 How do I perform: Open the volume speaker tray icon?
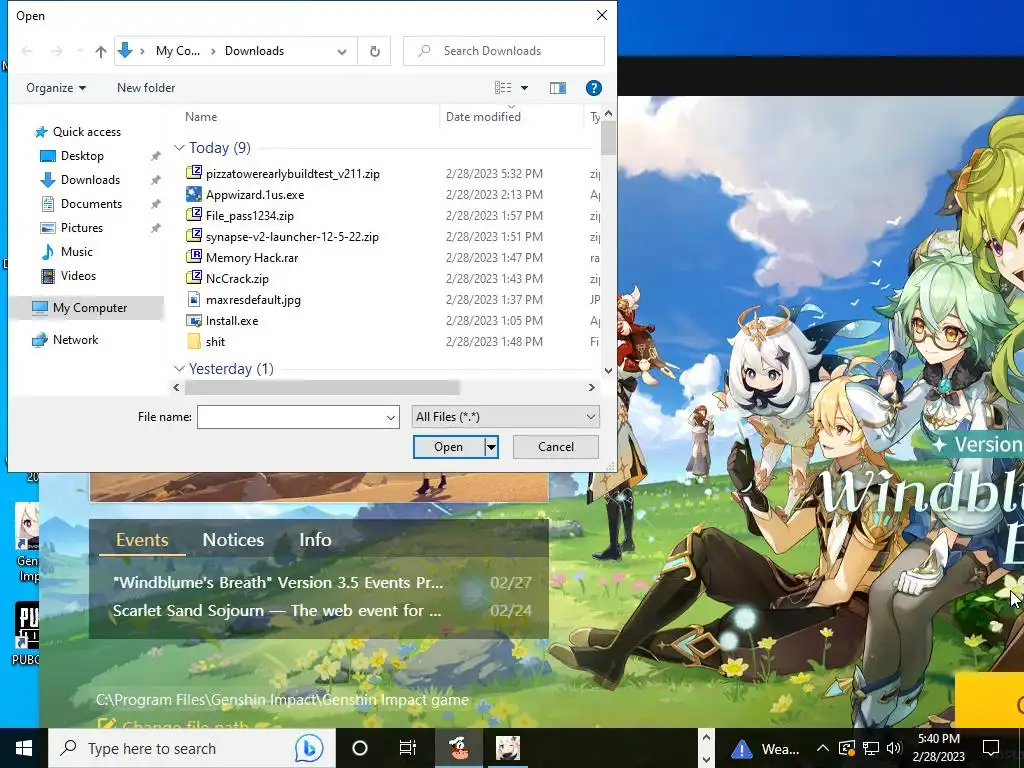tap(894, 748)
